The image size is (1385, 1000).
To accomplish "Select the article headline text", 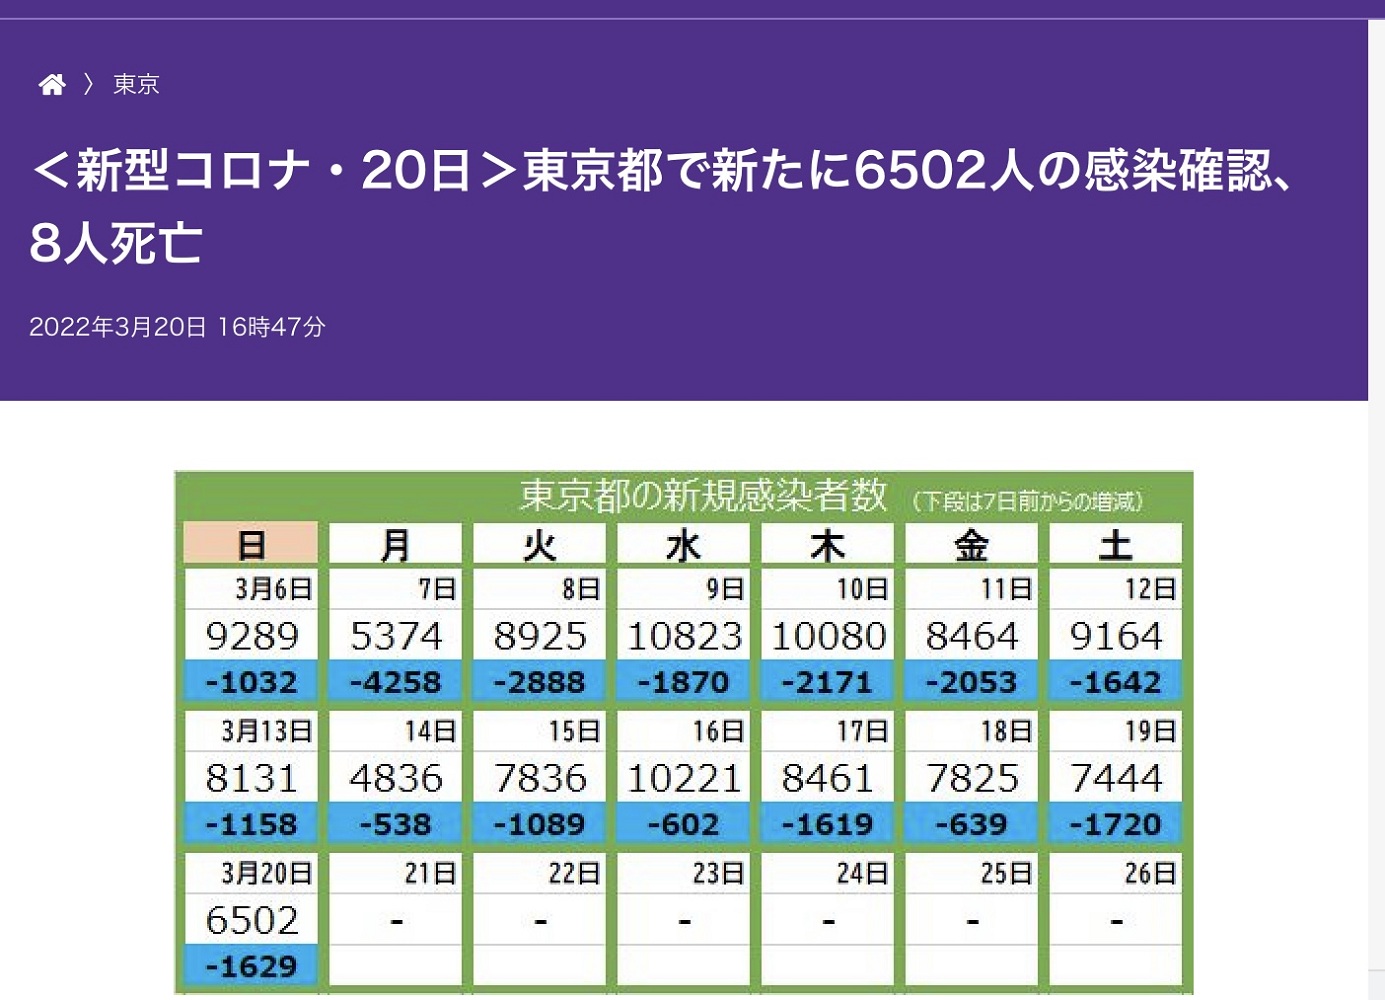I will 664,206.
